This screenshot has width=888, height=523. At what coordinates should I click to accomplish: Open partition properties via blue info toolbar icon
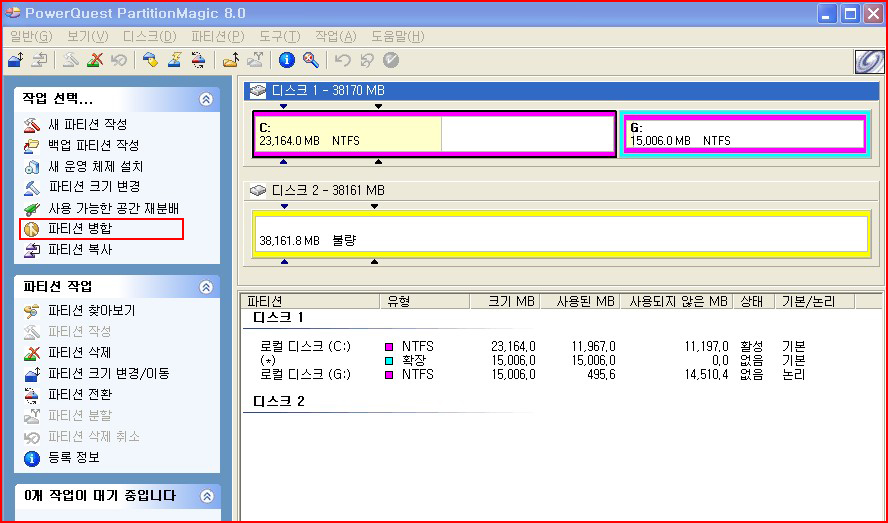click(287, 59)
